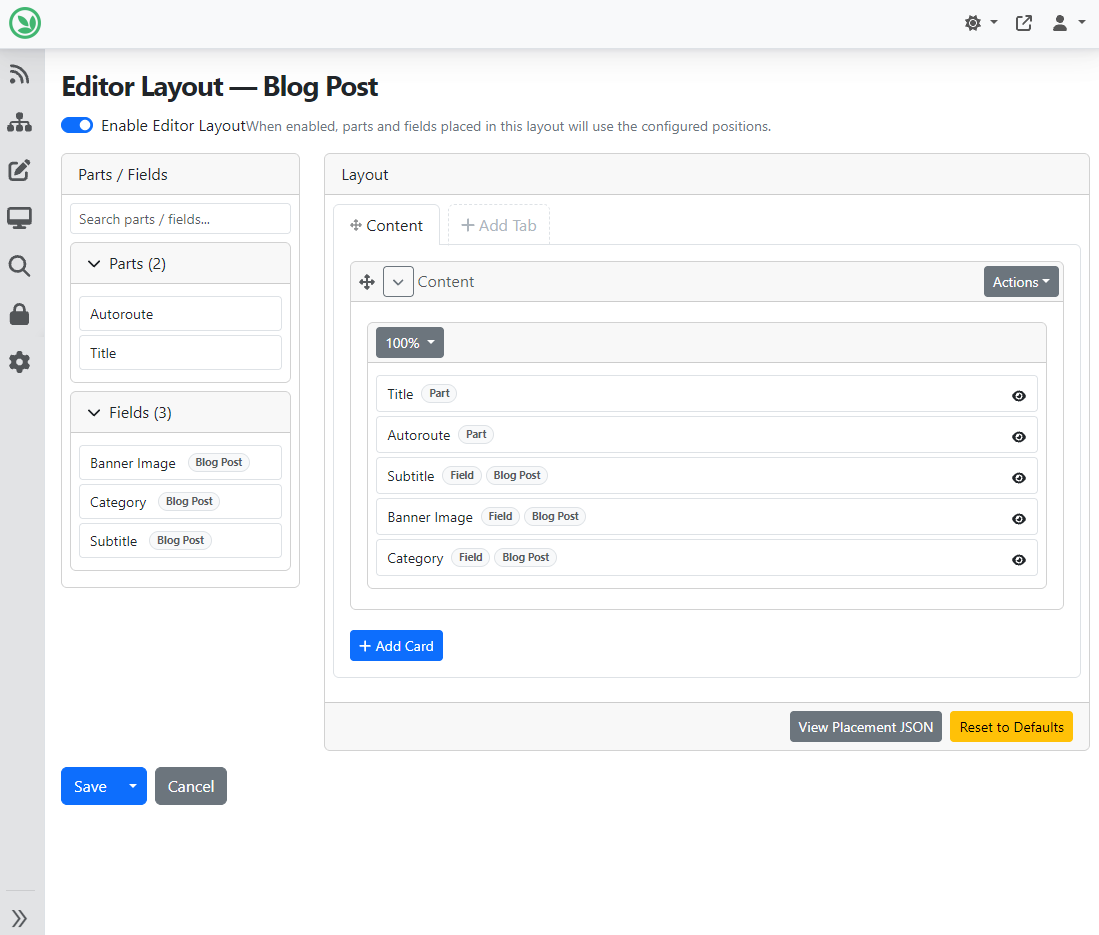This screenshot has height=935, width=1099.
Task: Toggle visibility of Subtitle field
Action: point(1018,477)
